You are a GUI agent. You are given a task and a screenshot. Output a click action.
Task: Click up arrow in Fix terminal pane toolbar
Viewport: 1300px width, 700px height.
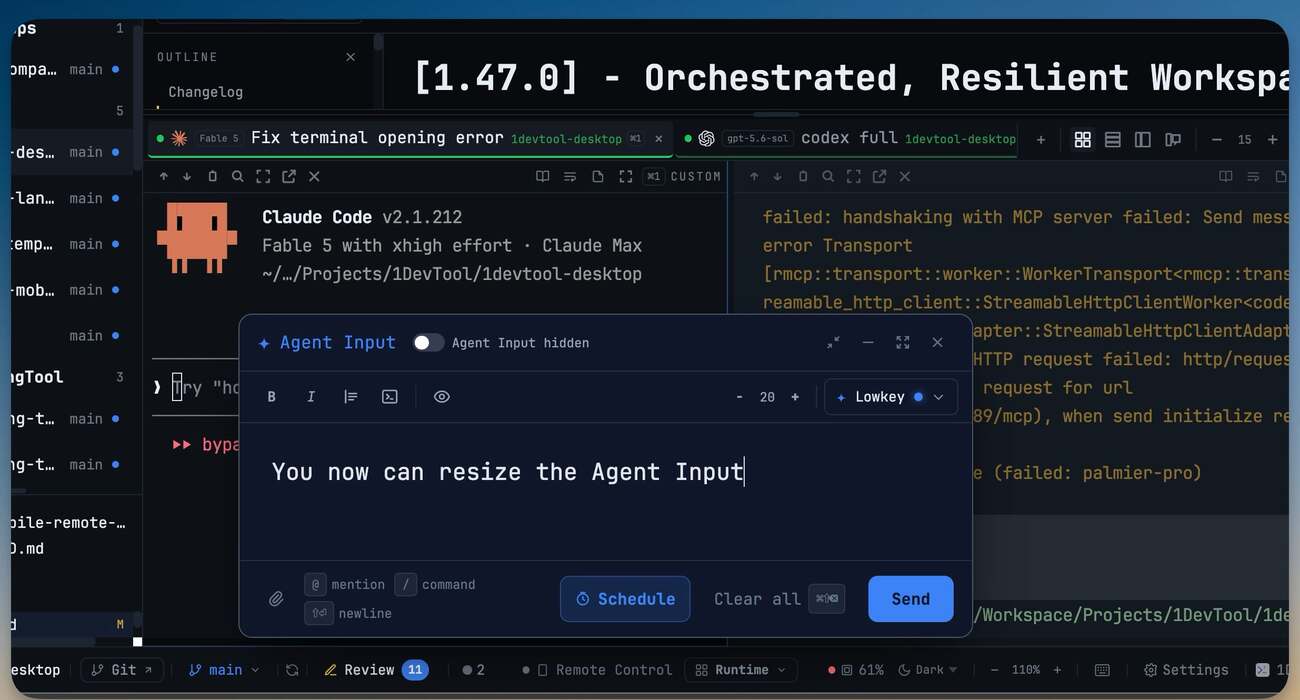[x=164, y=176]
